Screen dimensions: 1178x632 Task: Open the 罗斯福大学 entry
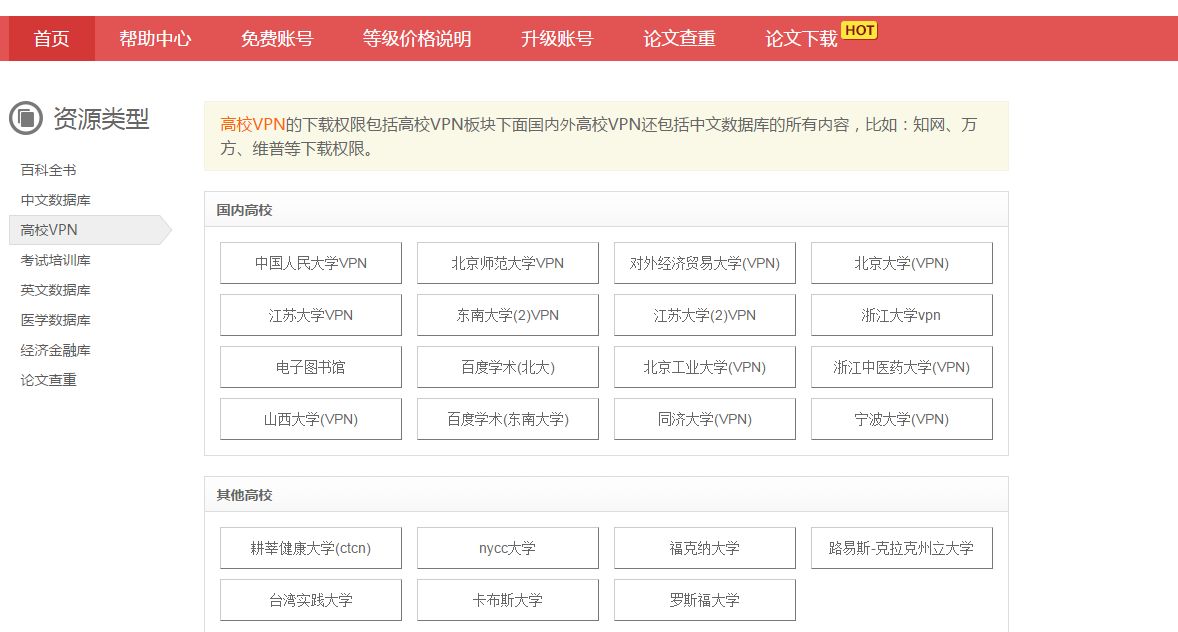click(x=704, y=600)
